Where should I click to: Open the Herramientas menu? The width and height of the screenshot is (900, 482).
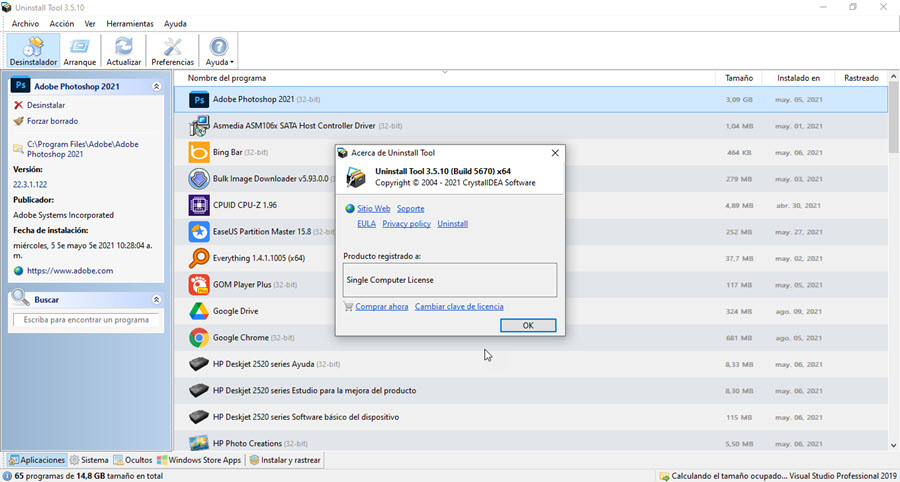(130, 24)
